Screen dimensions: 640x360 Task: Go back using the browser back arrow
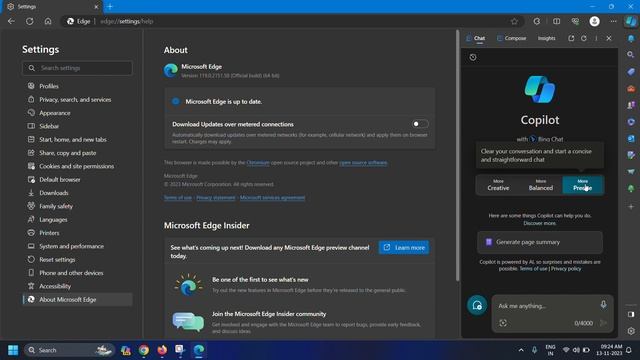tap(11, 21)
